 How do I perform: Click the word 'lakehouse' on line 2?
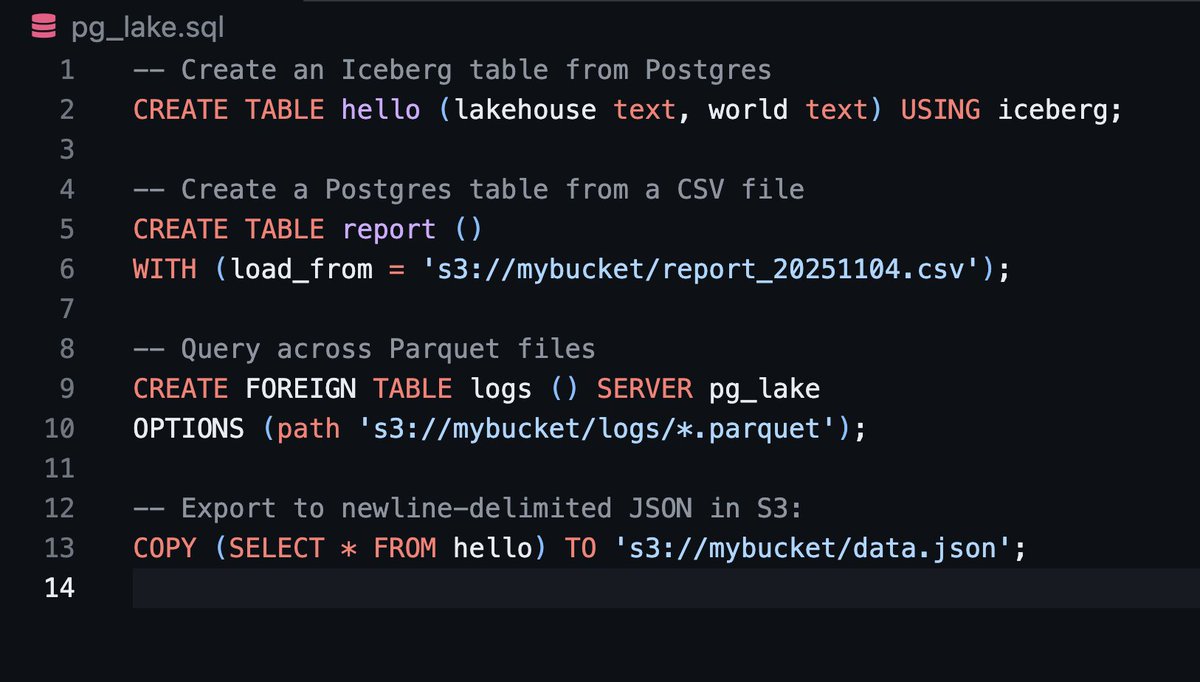[525, 110]
